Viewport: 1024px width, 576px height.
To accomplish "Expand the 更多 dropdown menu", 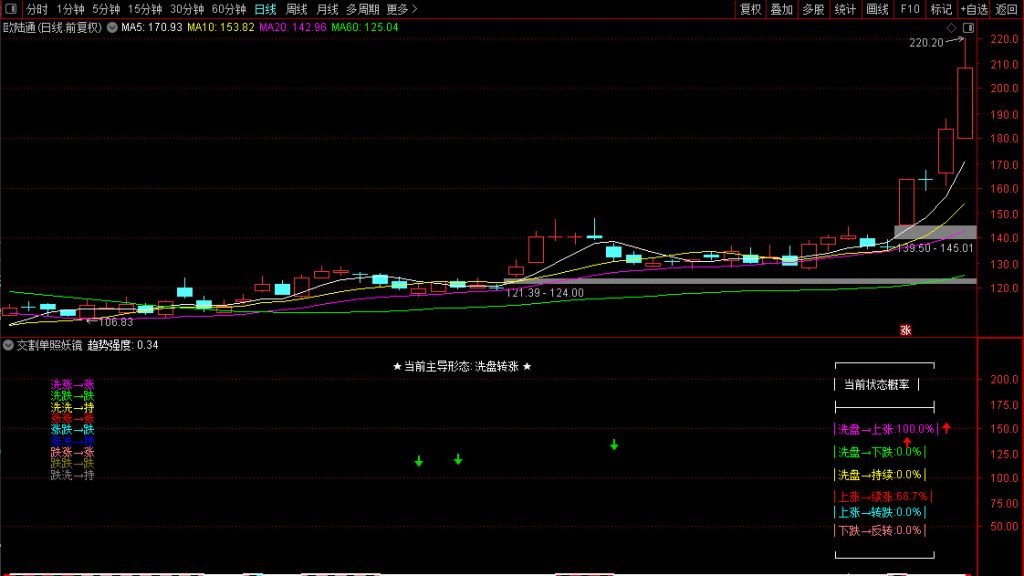I will pos(400,9).
